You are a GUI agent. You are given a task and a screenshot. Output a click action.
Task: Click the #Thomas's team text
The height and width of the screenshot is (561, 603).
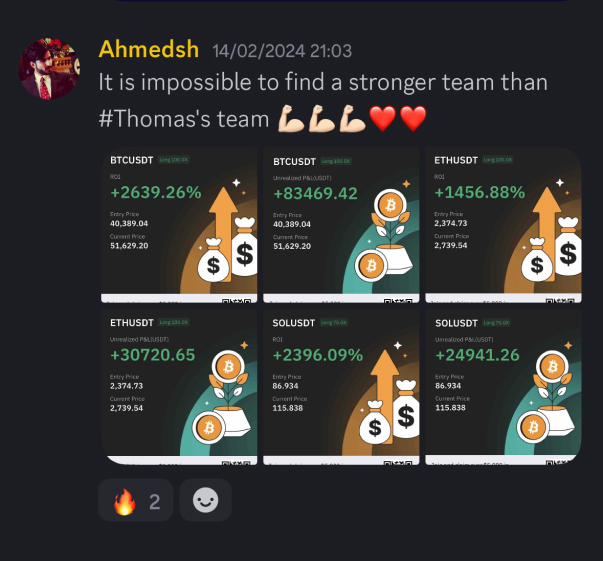[184, 118]
